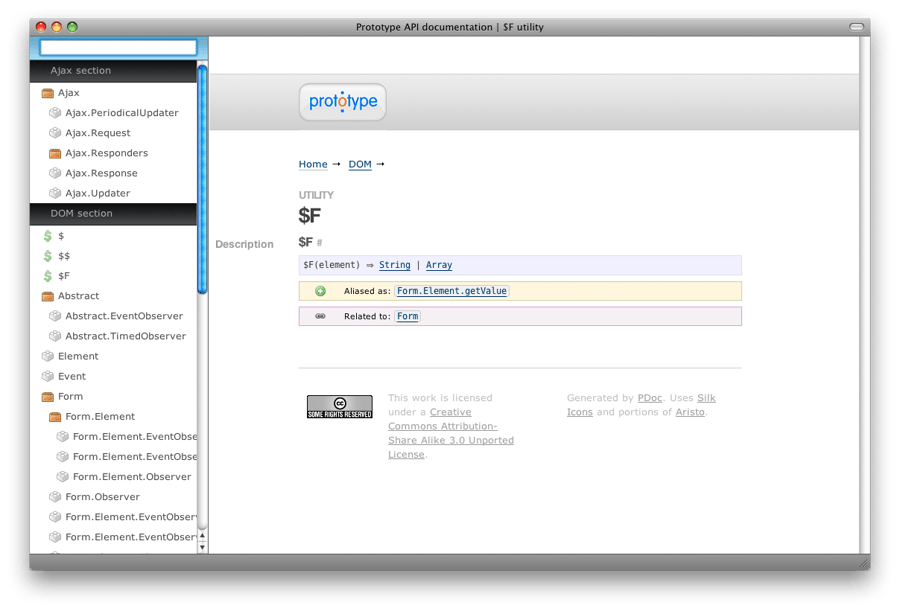The width and height of the screenshot is (900, 611).
Task: Focus the sidebar search field
Action: click(x=118, y=48)
